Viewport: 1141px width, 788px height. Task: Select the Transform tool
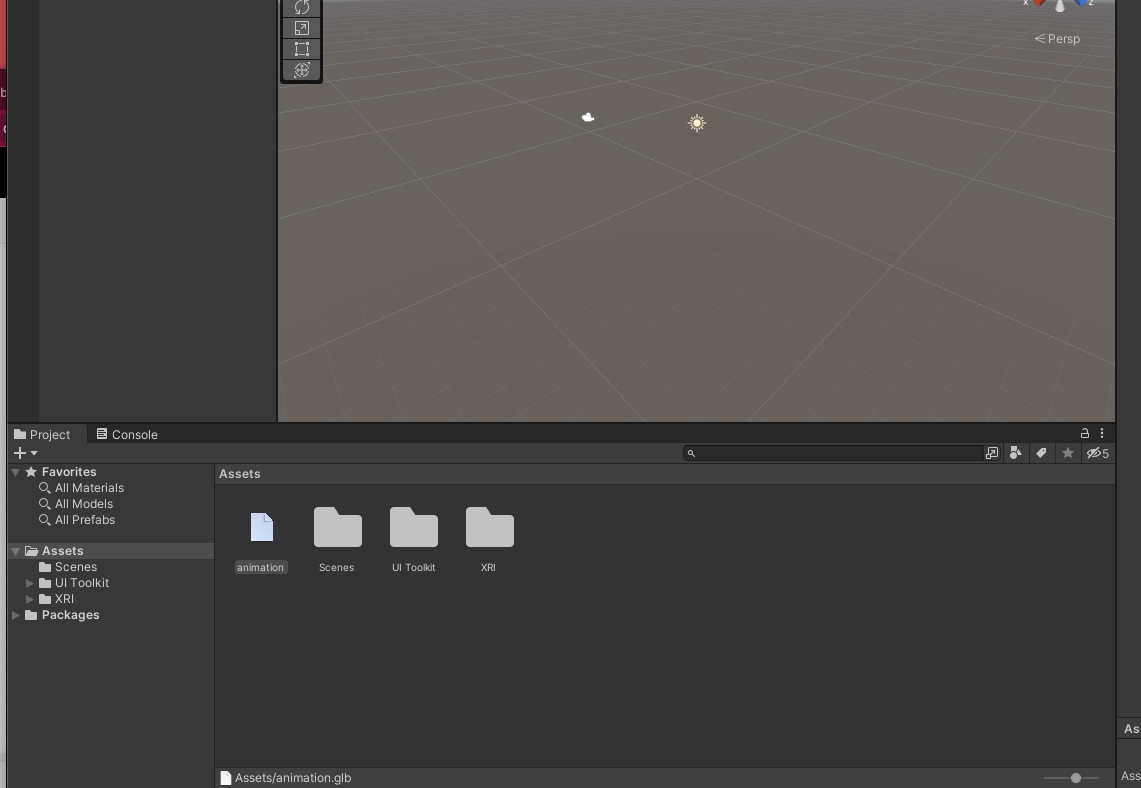[301, 70]
